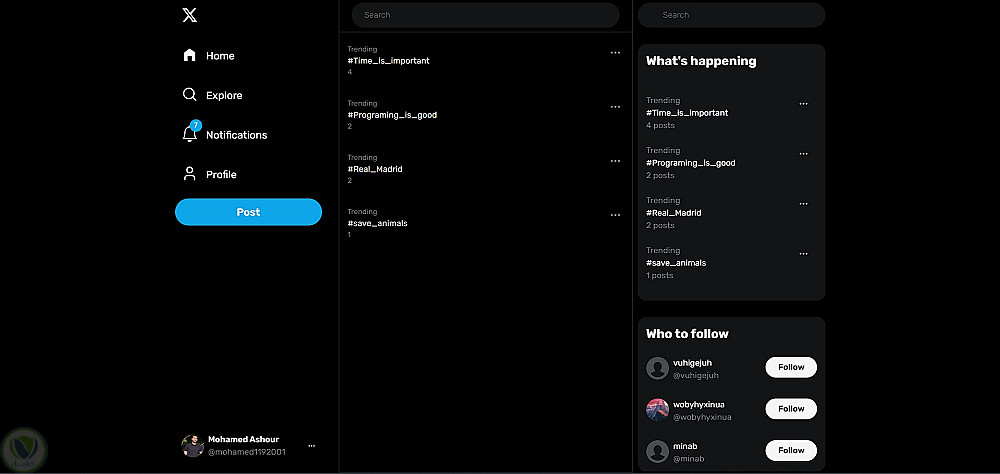Follow the user wobyhyxinua
Image resolution: width=1000 pixels, height=474 pixels.
click(x=791, y=409)
